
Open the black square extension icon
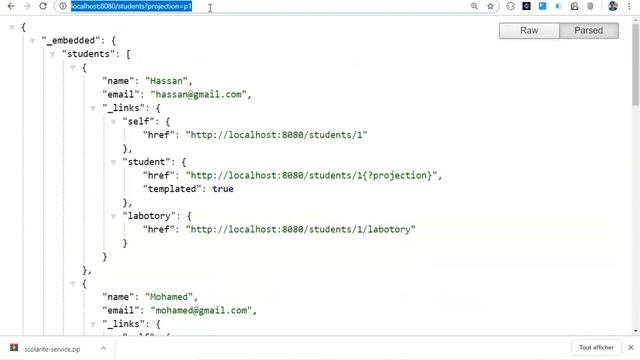[527, 6]
